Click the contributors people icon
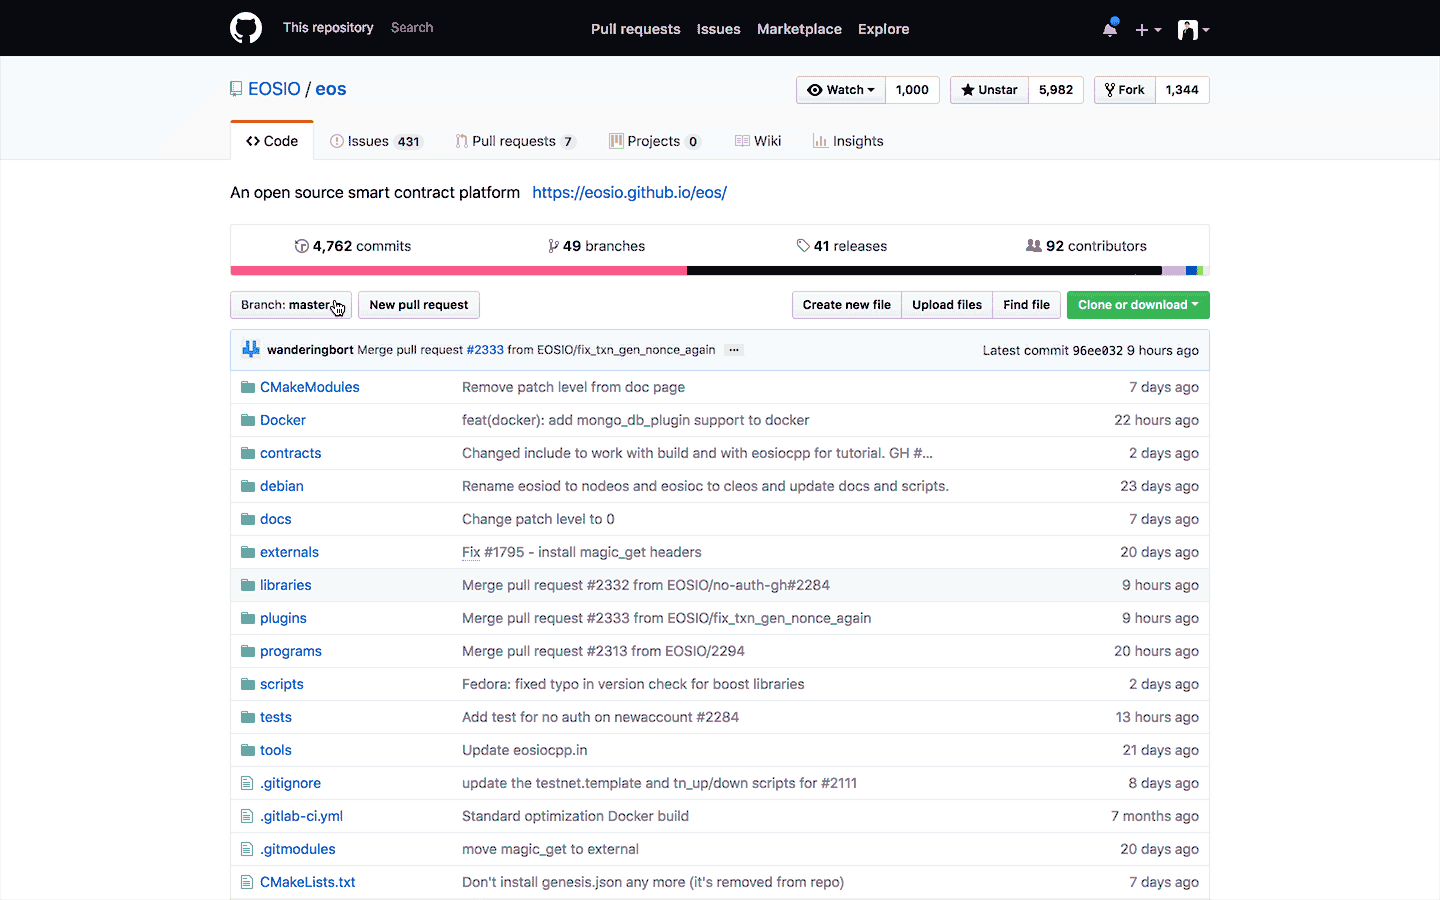 (x=1034, y=246)
